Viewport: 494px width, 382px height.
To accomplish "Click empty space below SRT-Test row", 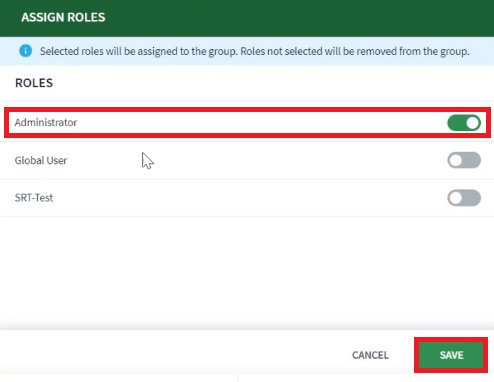I will 247,270.
